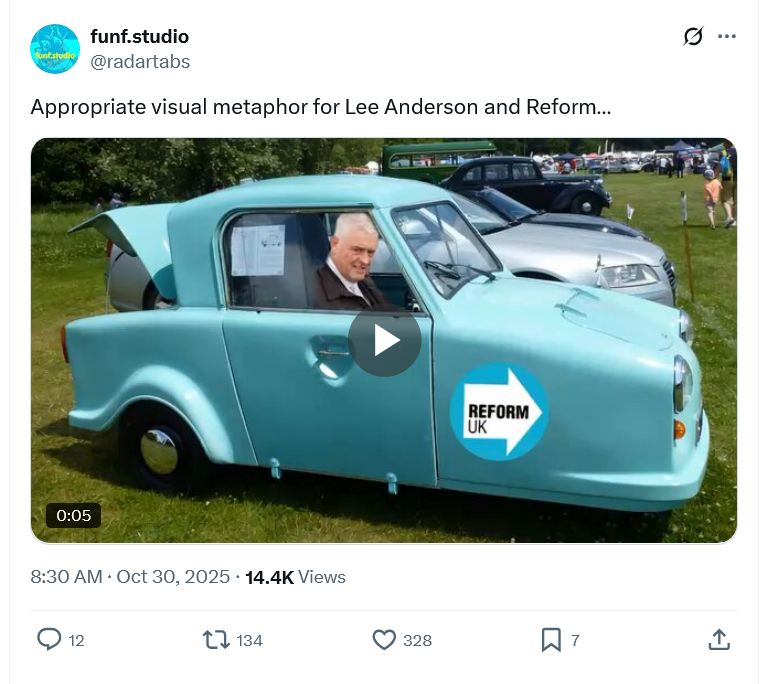Click the 8:30 AM Oct 30, 2025 timestamp
This screenshot has height=684, width=765.
[x=130, y=577]
